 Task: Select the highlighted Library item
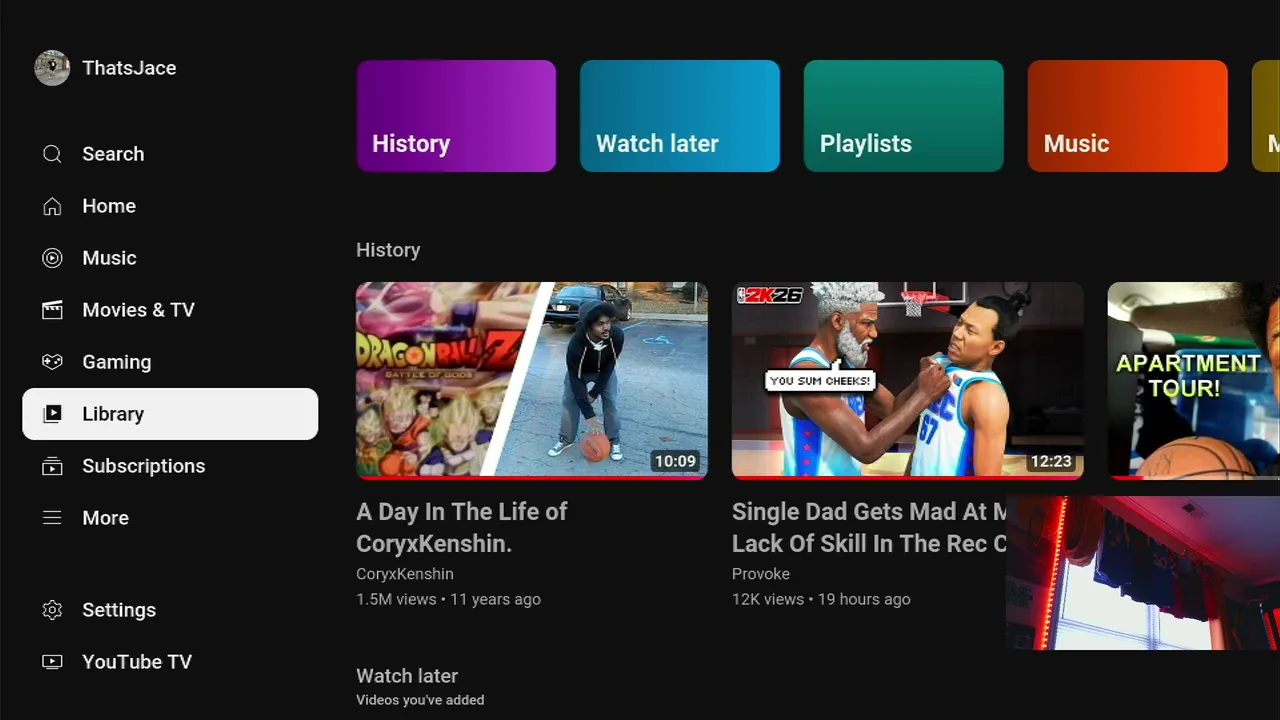coord(170,414)
